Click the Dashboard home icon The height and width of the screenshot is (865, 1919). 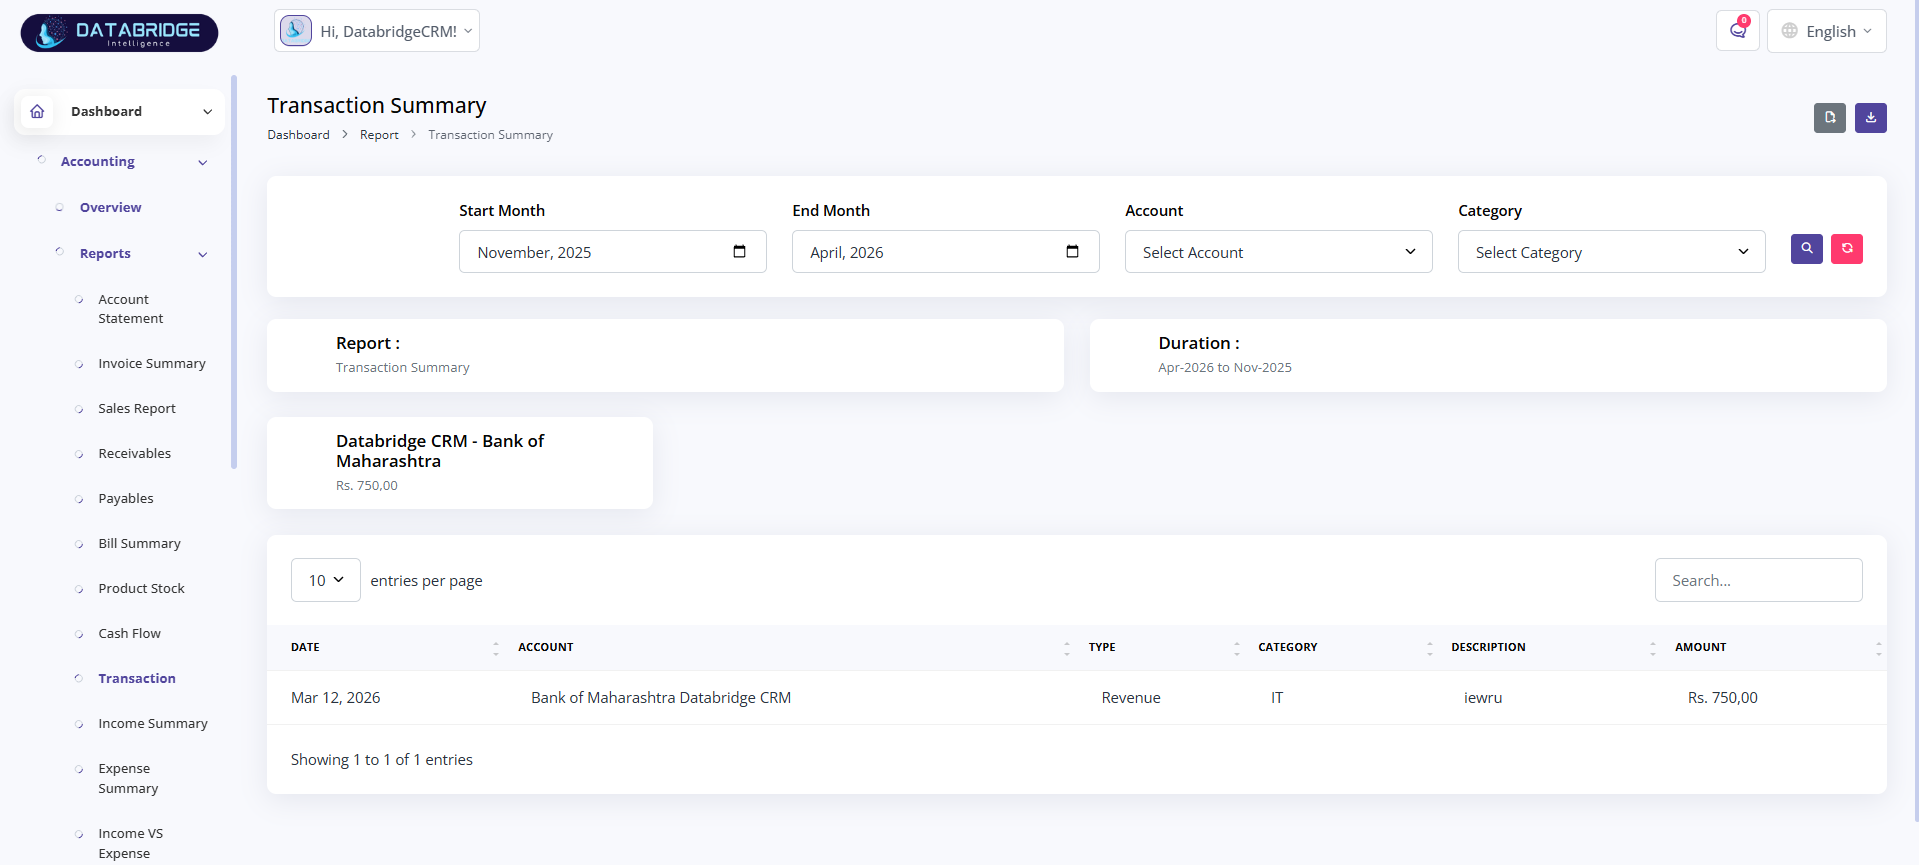point(37,111)
